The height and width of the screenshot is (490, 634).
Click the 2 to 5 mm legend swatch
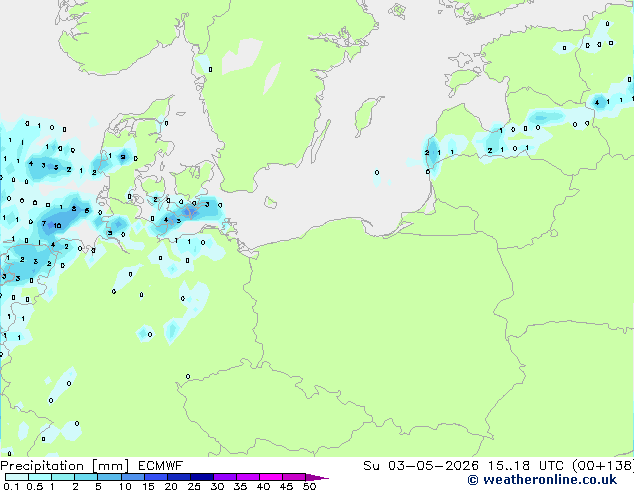(x=86, y=477)
